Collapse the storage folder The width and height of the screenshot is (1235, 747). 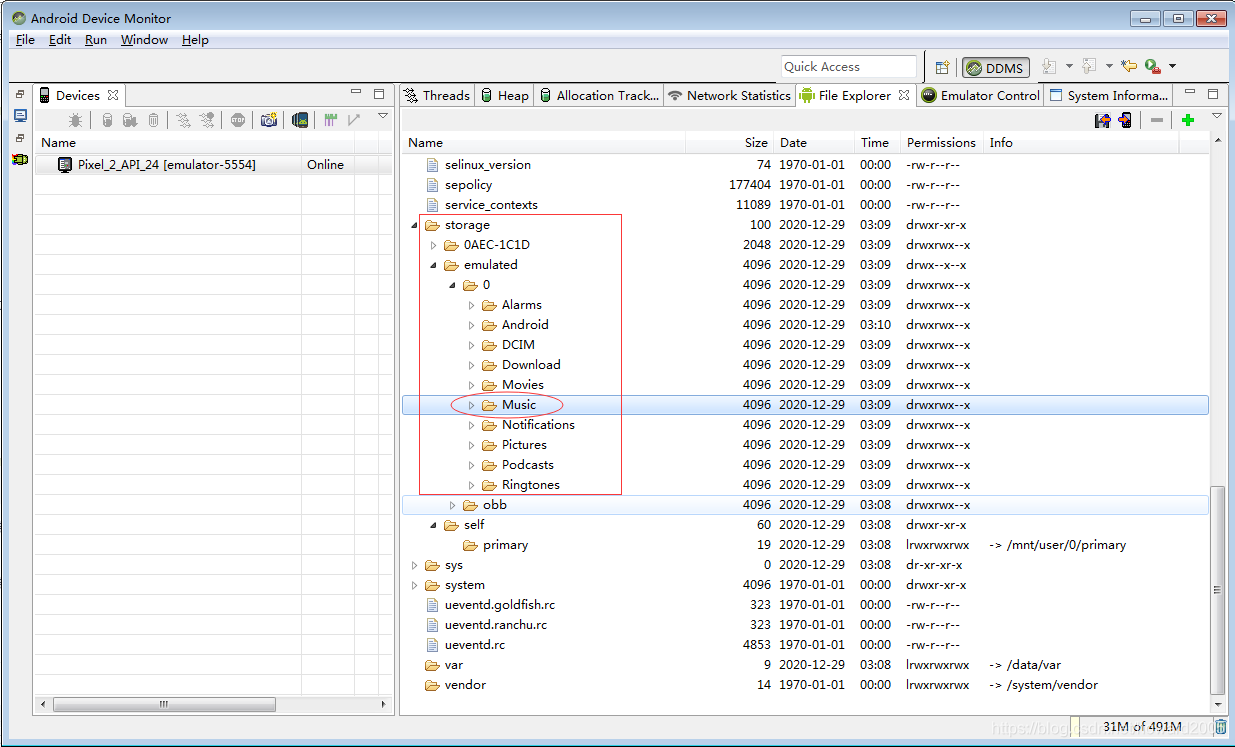(414, 225)
